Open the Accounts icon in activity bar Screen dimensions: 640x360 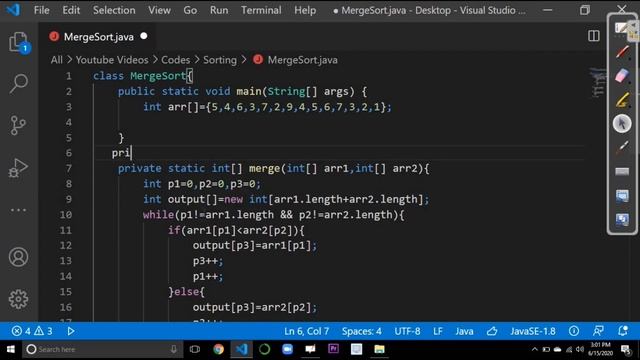coord(18,257)
